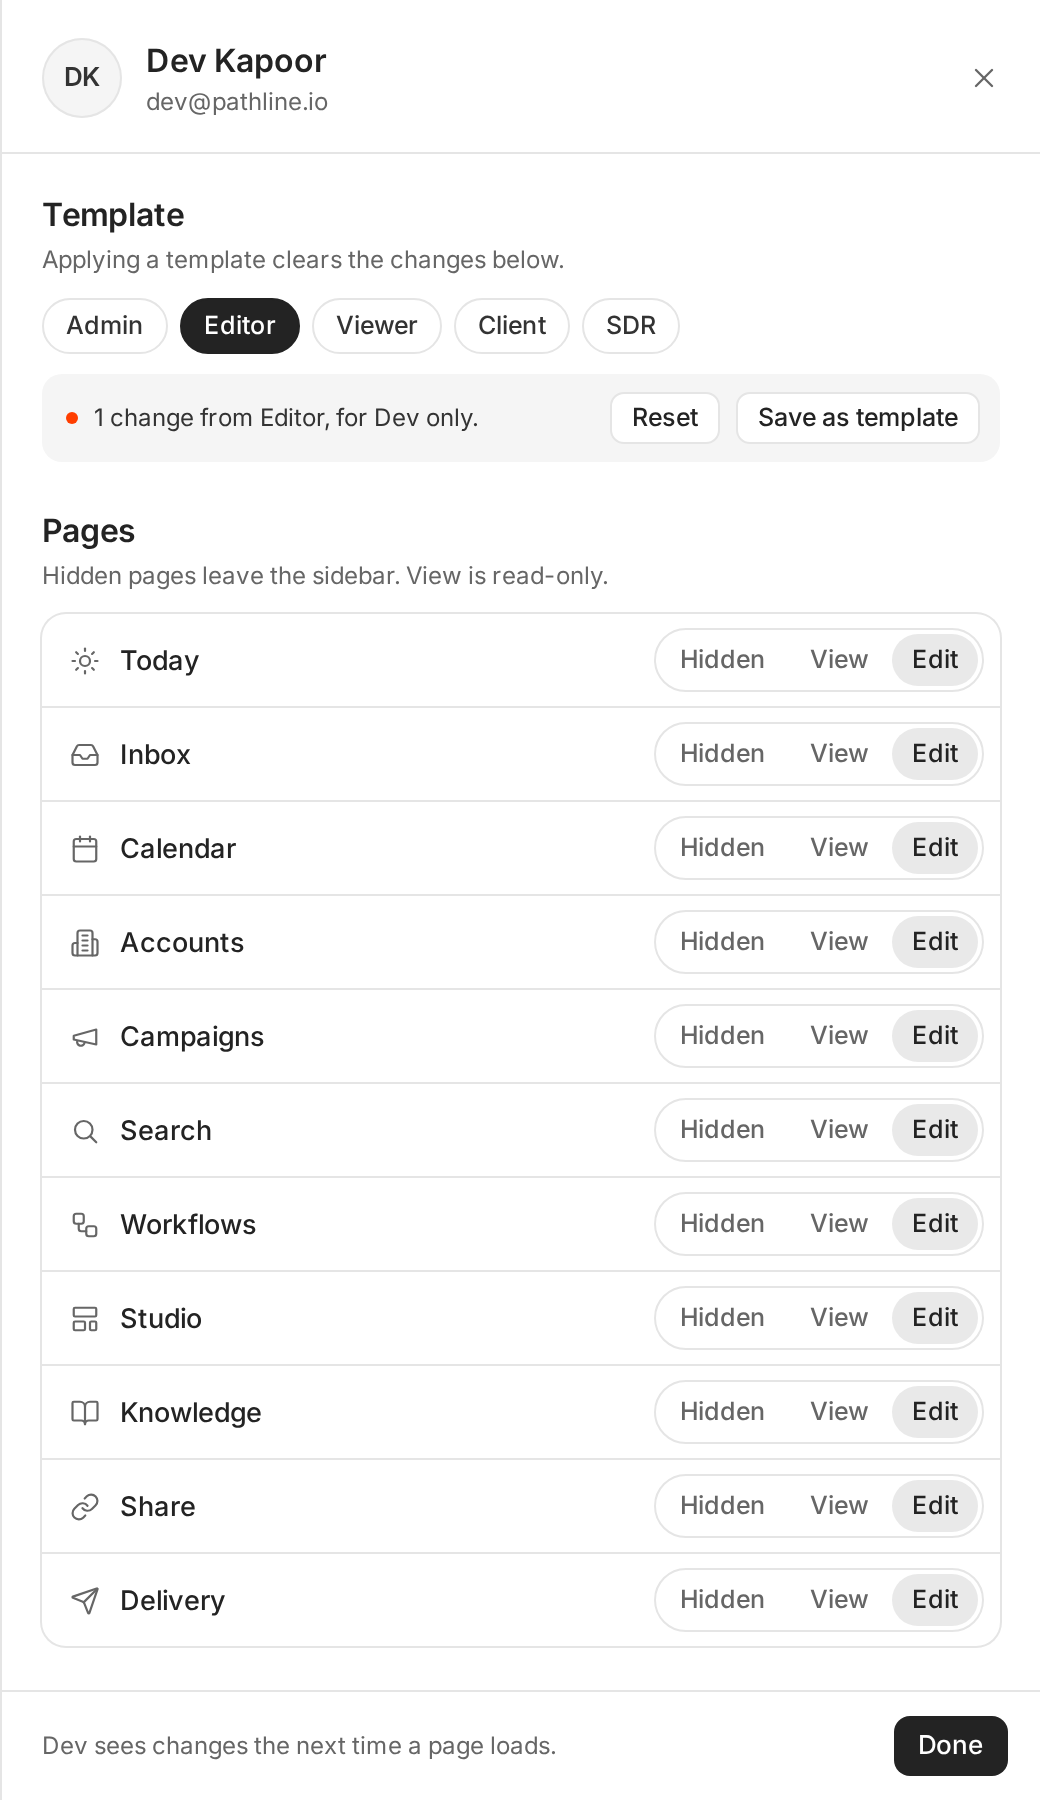
Task: Click the Share link icon
Action: point(85,1507)
